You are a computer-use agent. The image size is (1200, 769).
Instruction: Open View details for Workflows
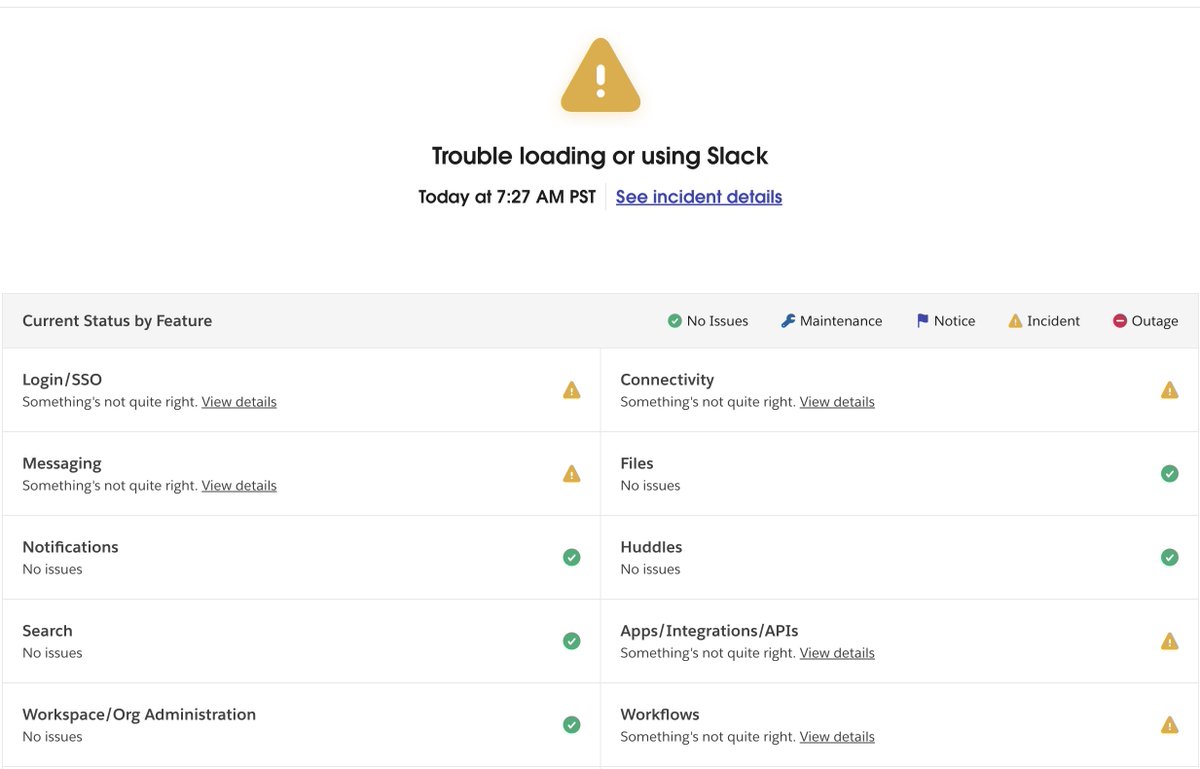click(x=837, y=737)
